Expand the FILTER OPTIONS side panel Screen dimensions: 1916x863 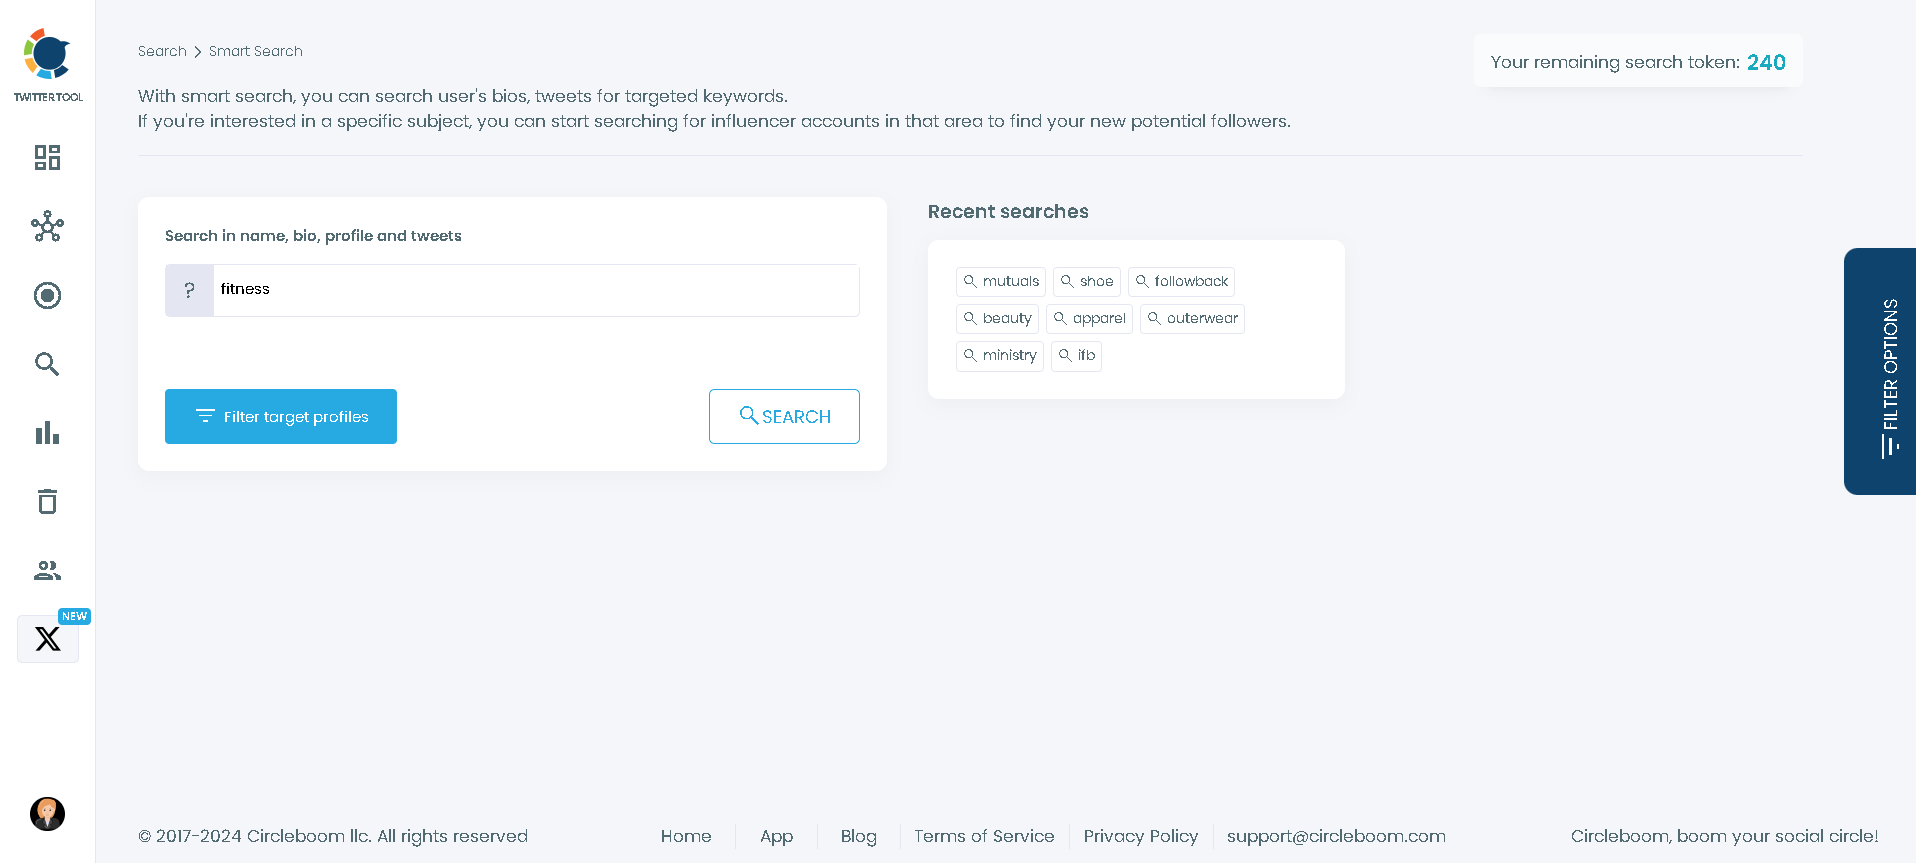pyautogui.click(x=1880, y=371)
